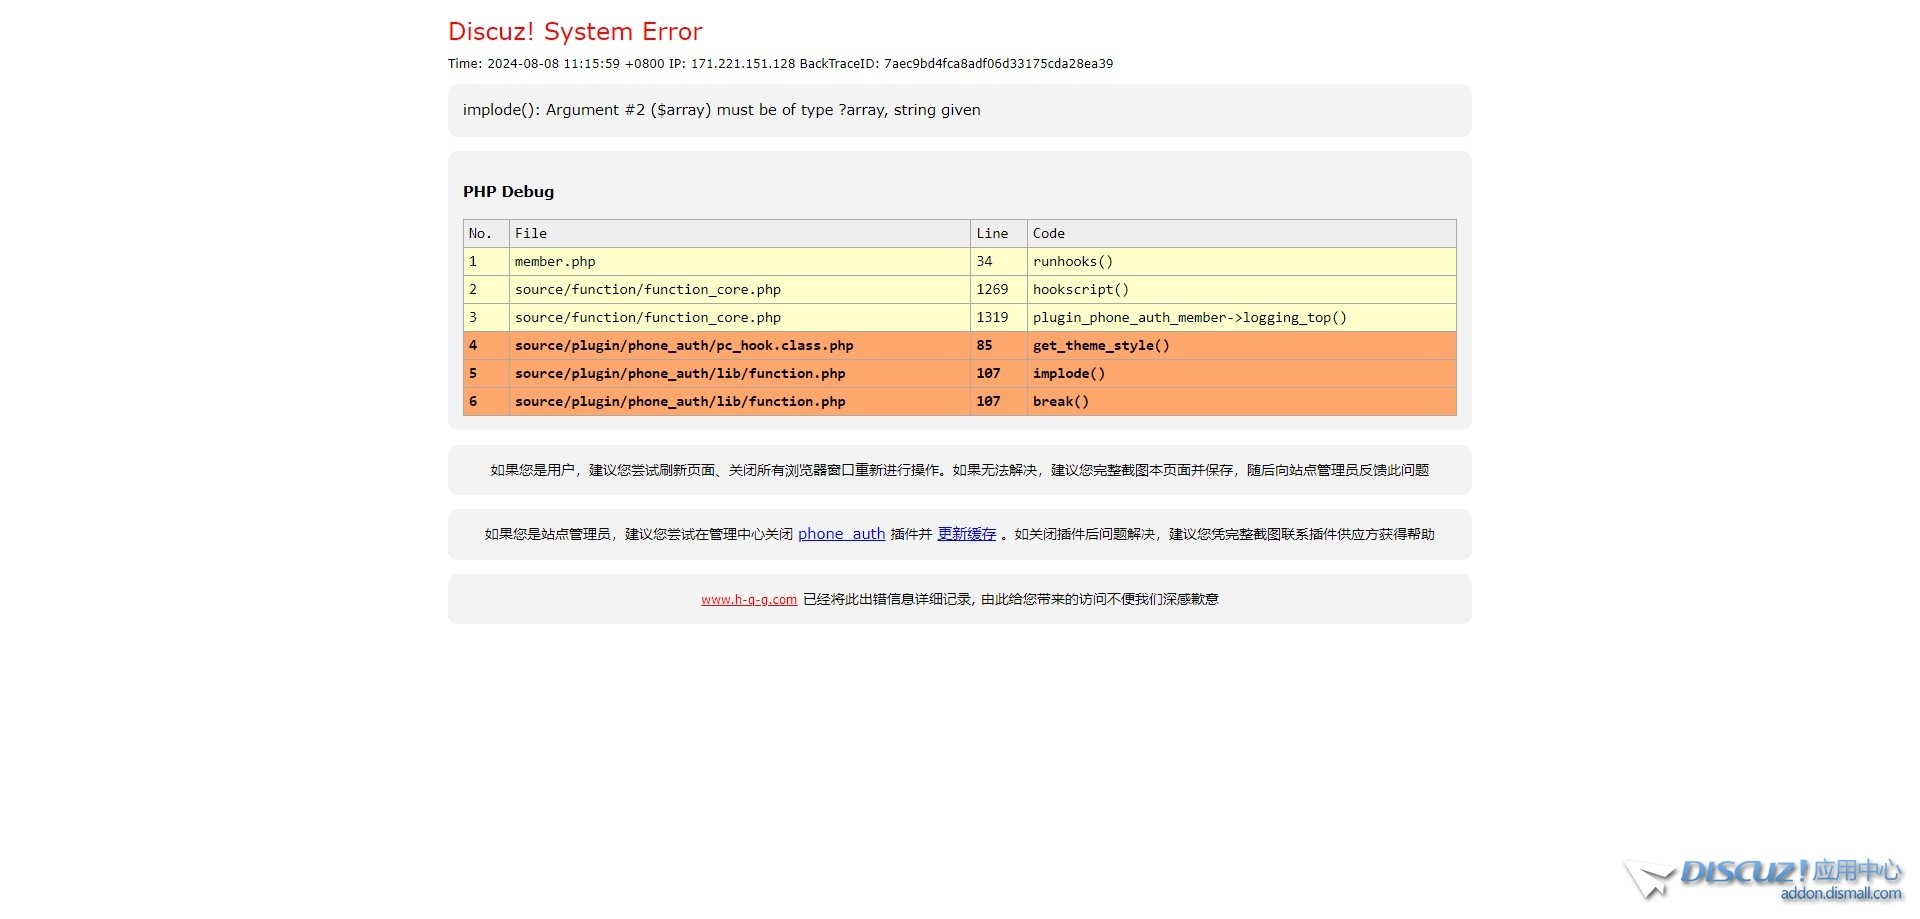1920x919 pixels.
Task: Select the member.php file cell
Action: tap(555, 262)
